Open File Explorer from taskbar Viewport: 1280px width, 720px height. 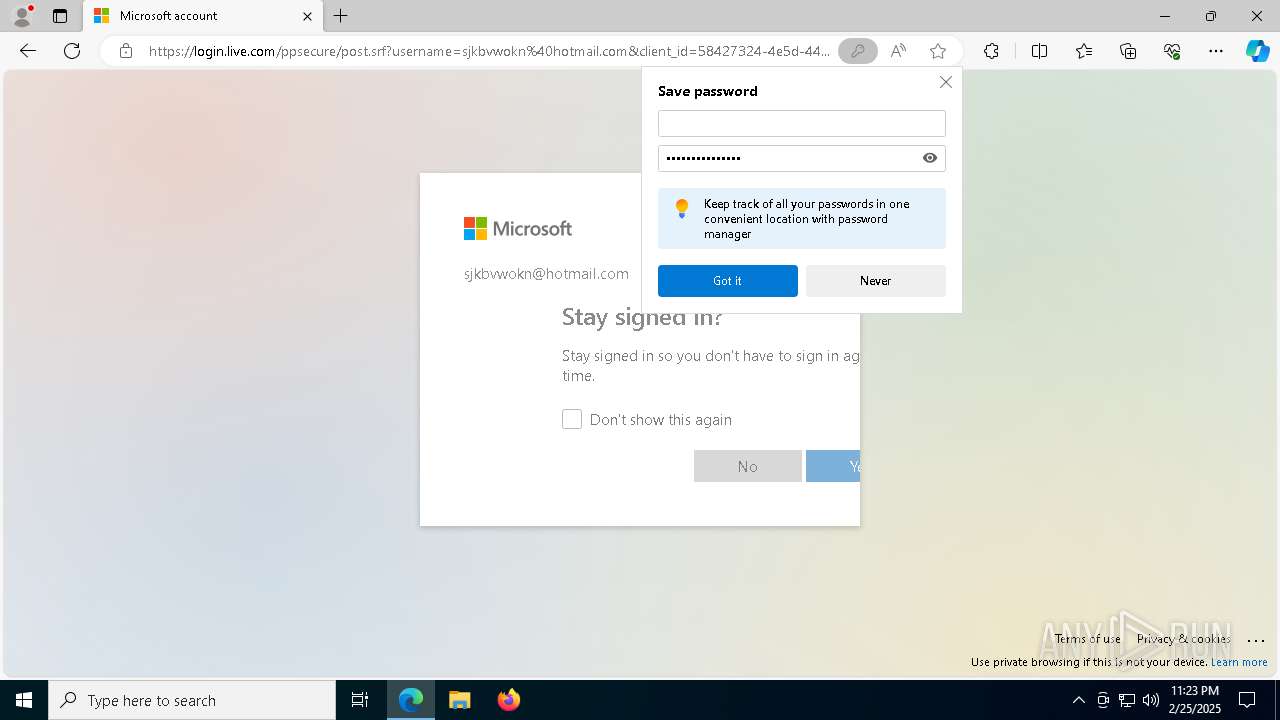(460, 700)
